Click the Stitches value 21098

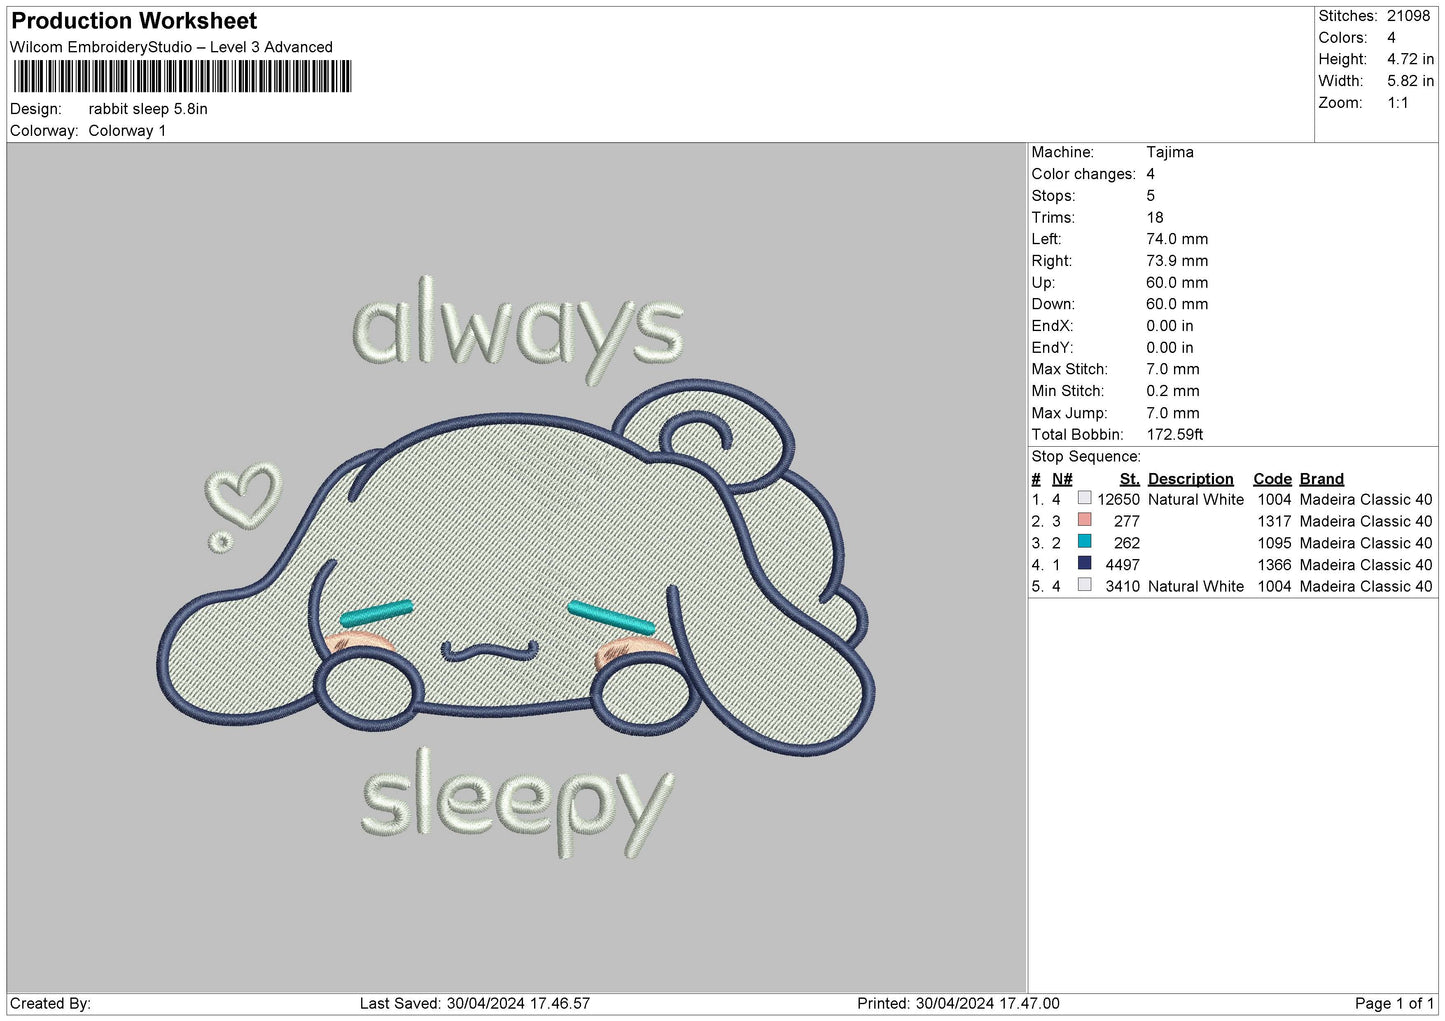pyautogui.click(x=1408, y=16)
